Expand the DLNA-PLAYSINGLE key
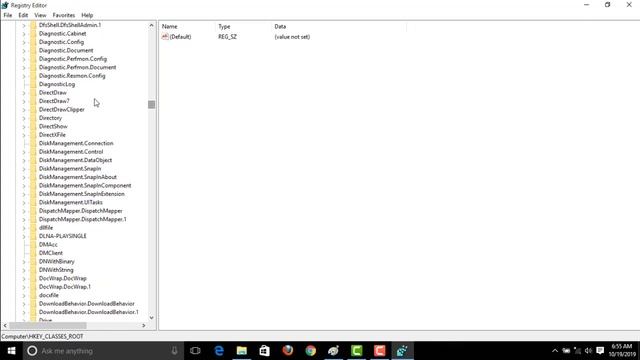The width and height of the screenshot is (640, 360). click(x=24, y=236)
